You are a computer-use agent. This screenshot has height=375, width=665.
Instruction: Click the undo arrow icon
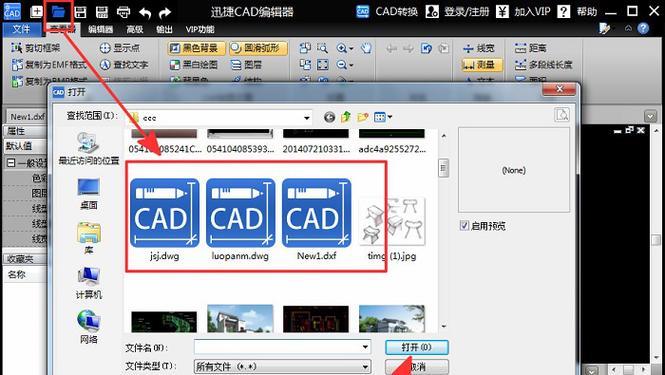145,13
